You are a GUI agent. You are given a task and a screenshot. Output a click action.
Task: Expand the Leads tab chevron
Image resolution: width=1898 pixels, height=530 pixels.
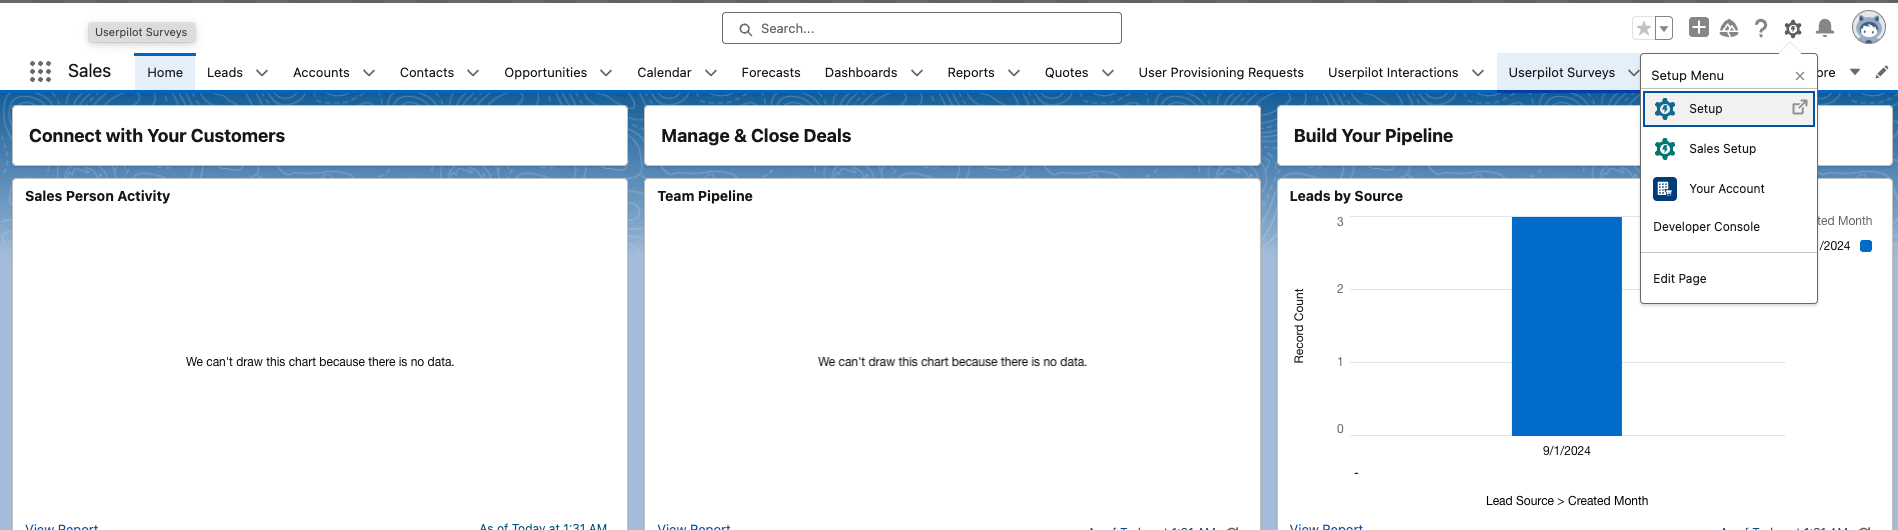(x=262, y=73)
